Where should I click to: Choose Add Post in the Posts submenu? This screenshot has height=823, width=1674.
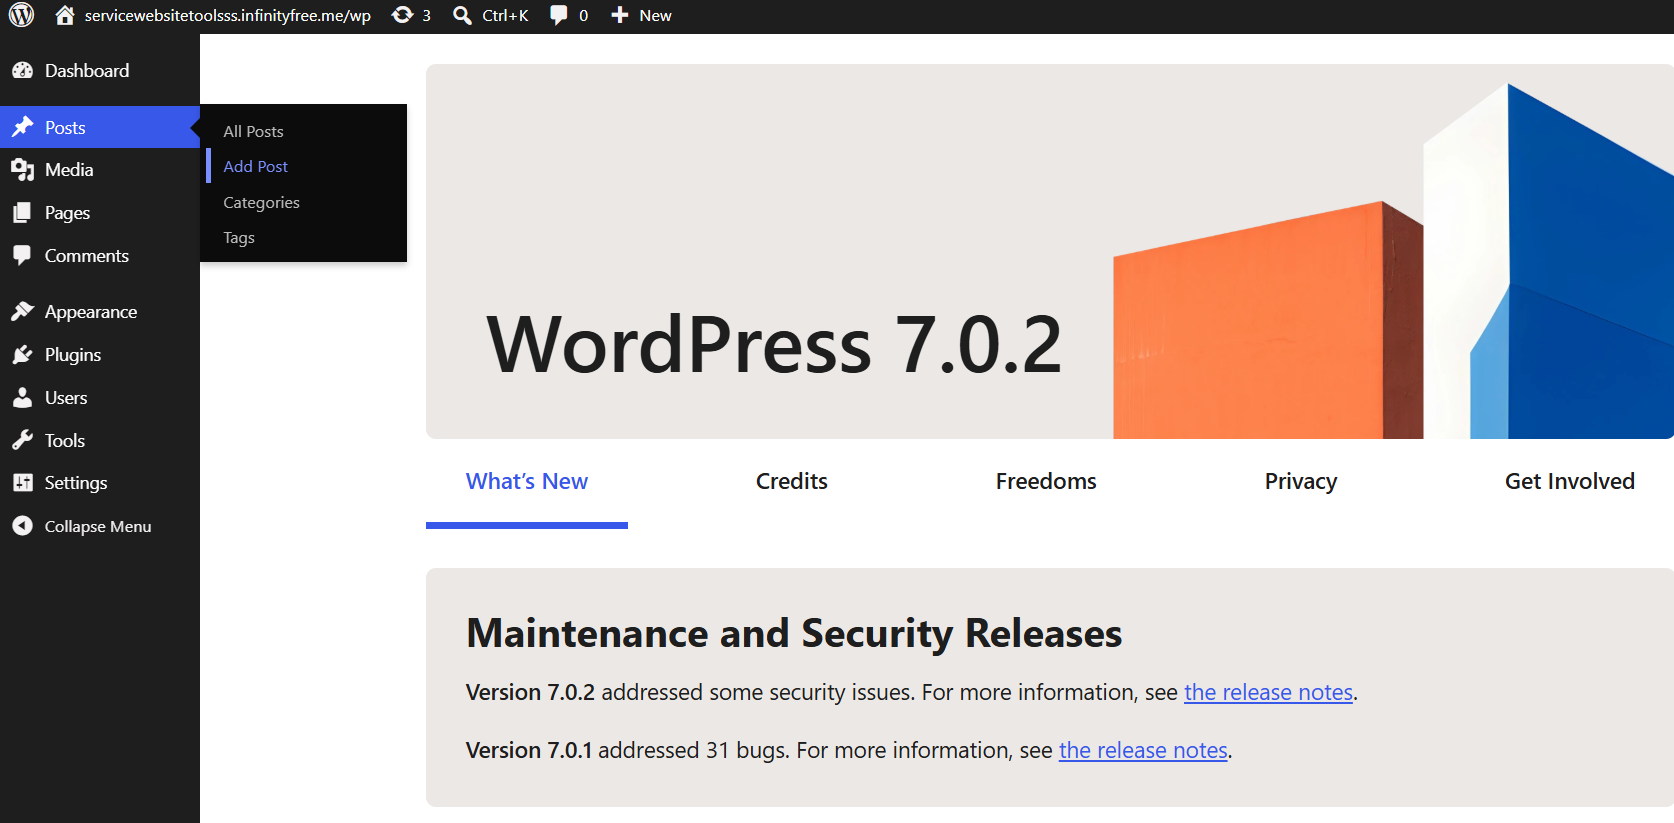pos(255,166)
